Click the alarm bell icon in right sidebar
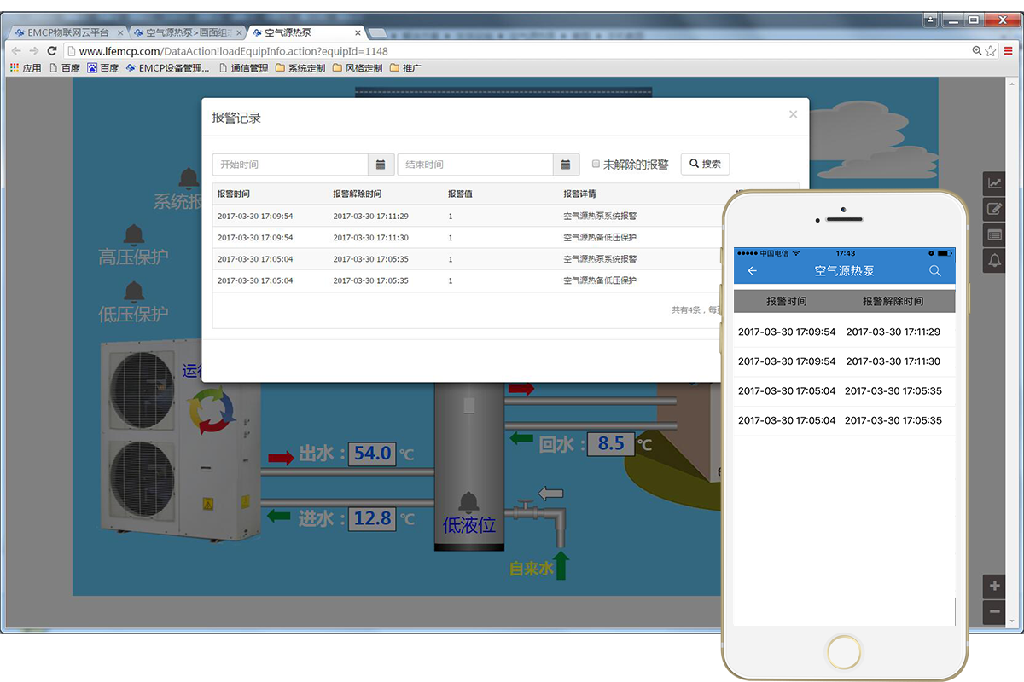The width and height of the screenshot is (1024, 682). 994,261
